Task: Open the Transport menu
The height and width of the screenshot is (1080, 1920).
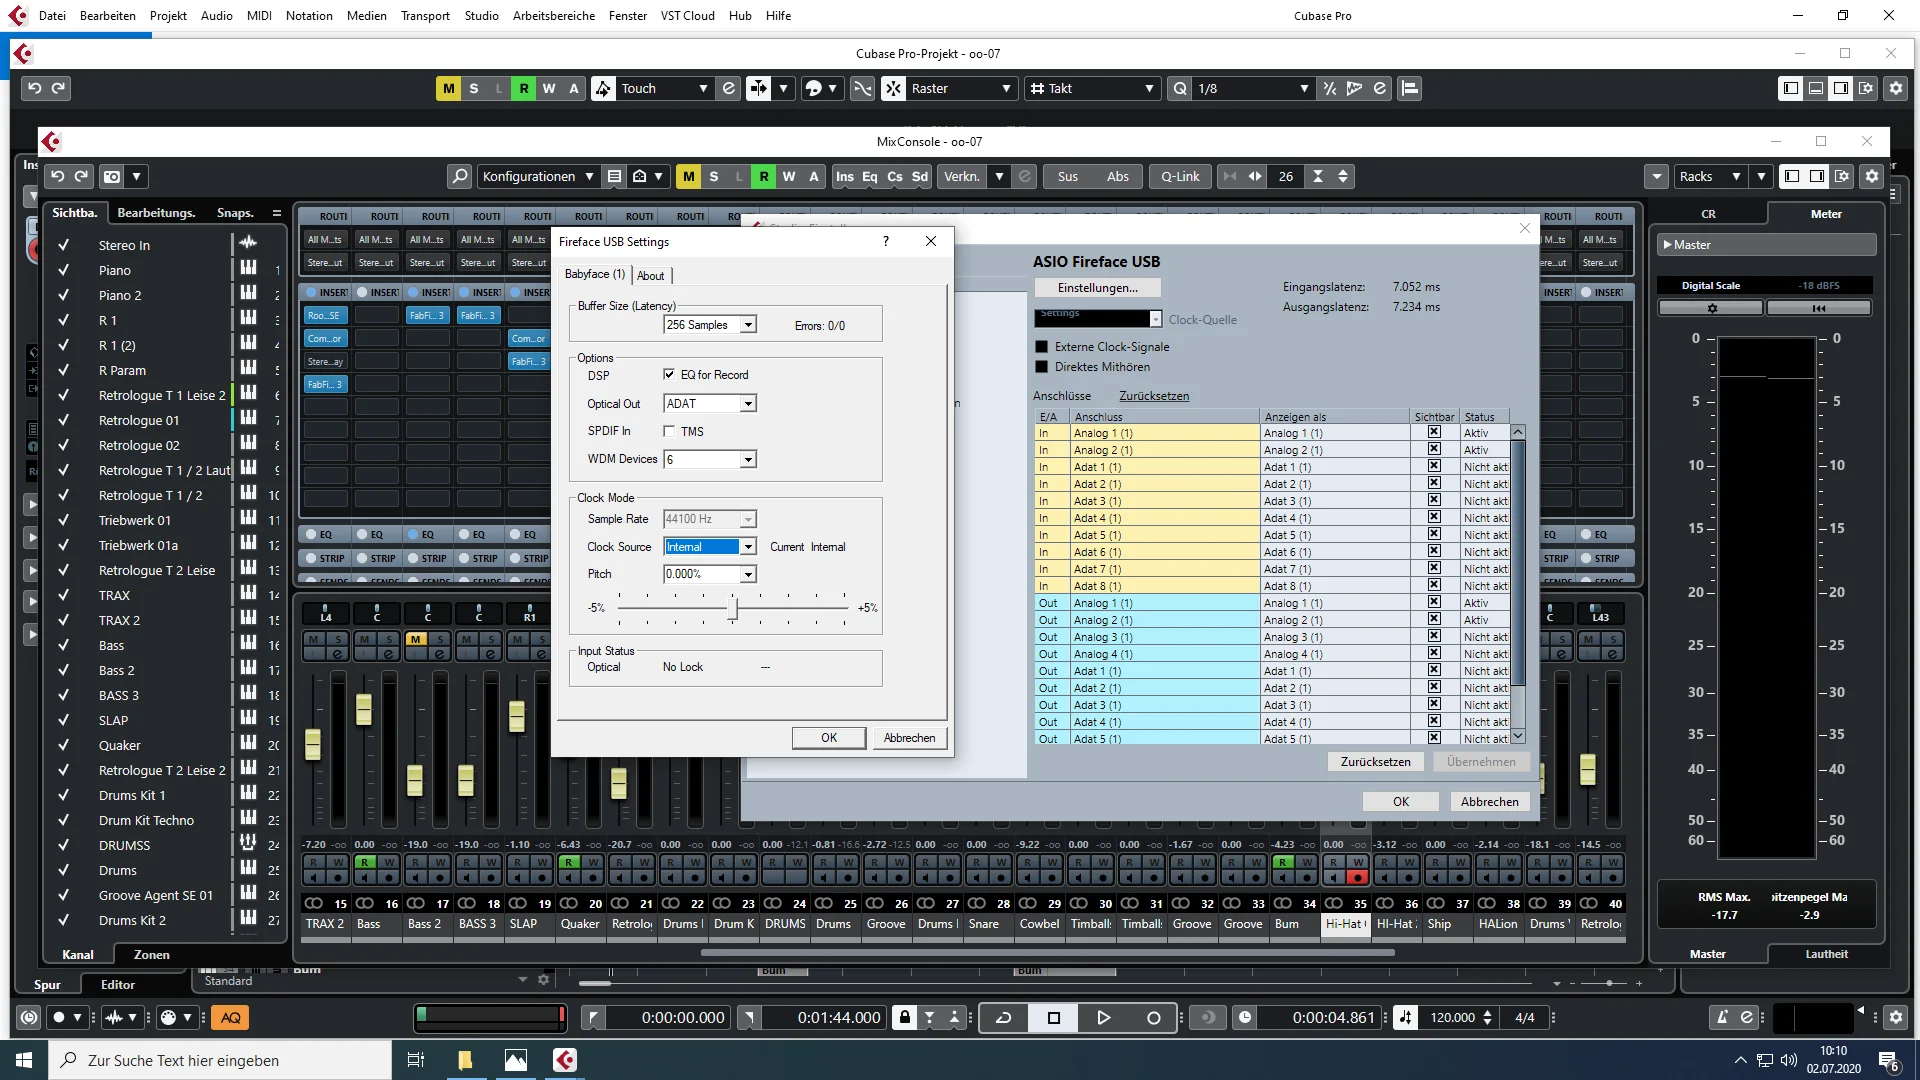Action: [425, 15]
